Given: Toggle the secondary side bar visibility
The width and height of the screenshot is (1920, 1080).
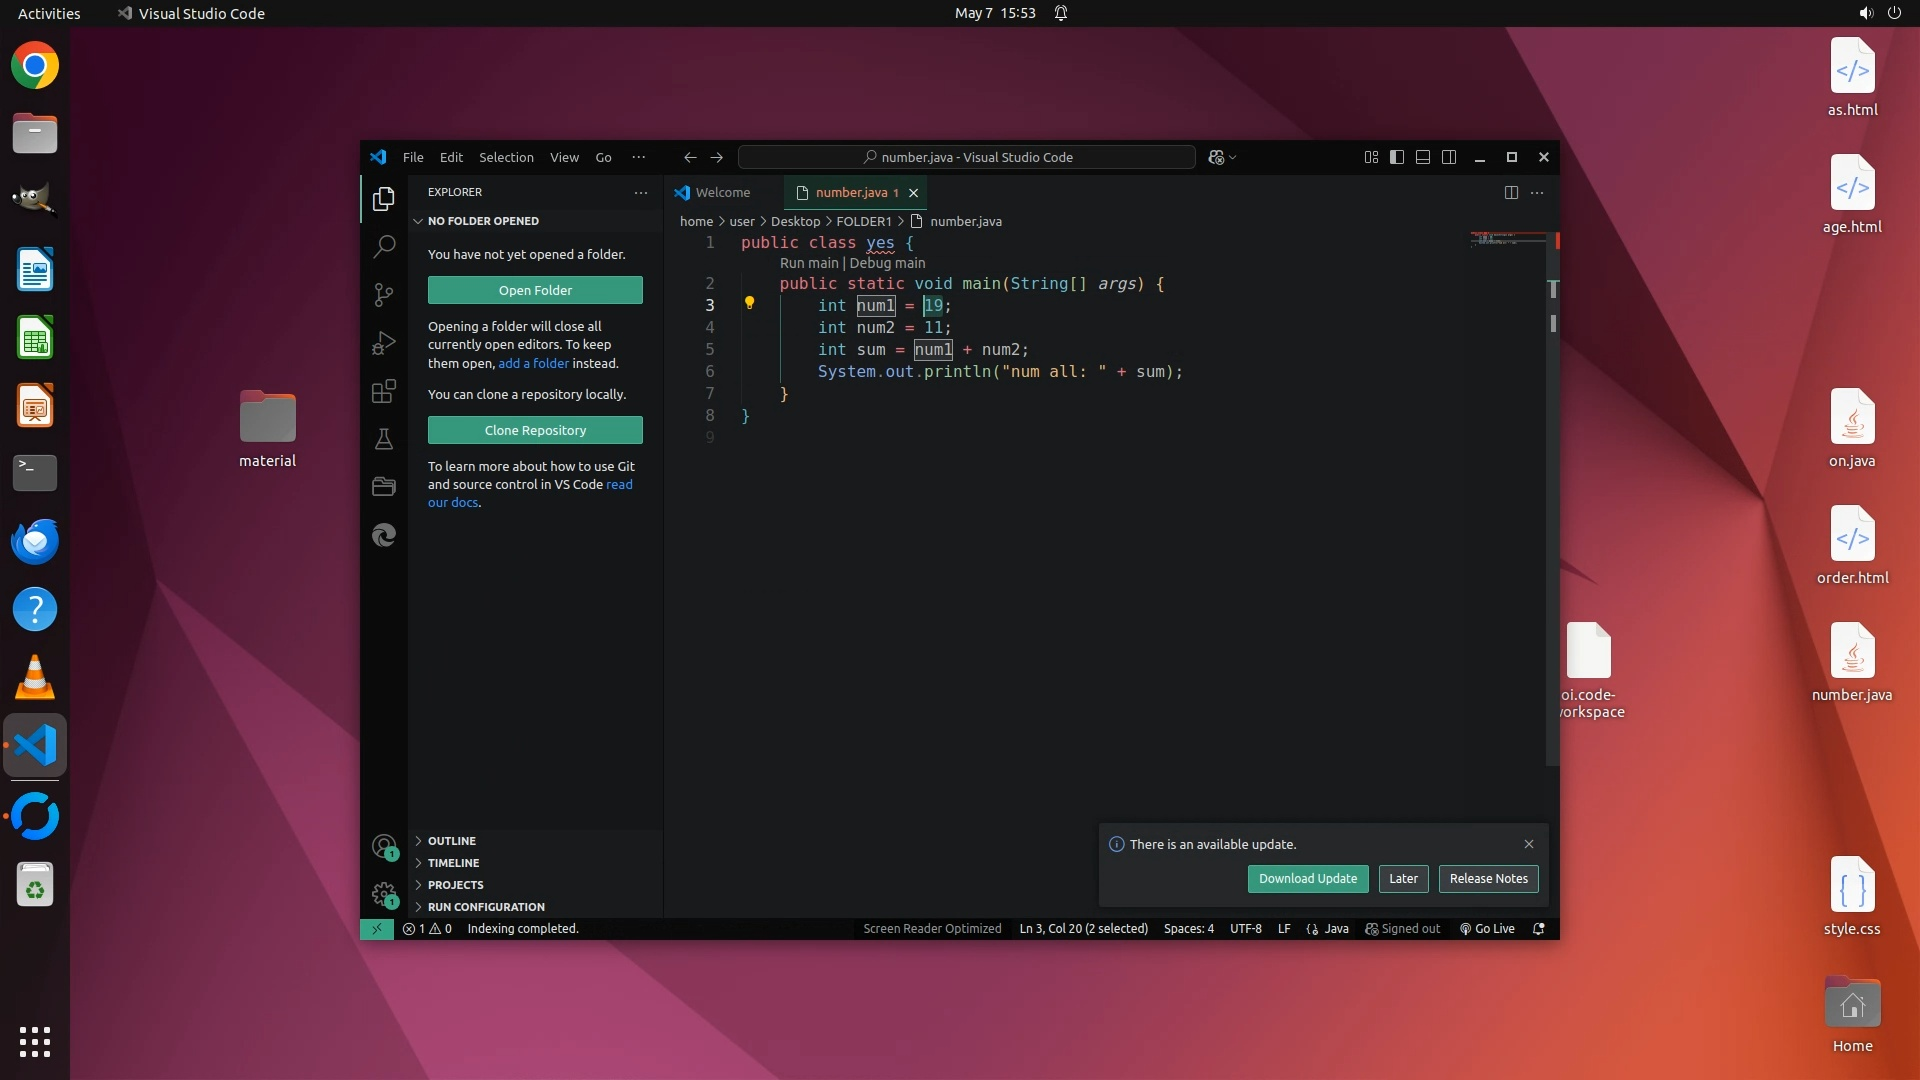Looking at the screenshot, I should click(x=1449, y=157).
